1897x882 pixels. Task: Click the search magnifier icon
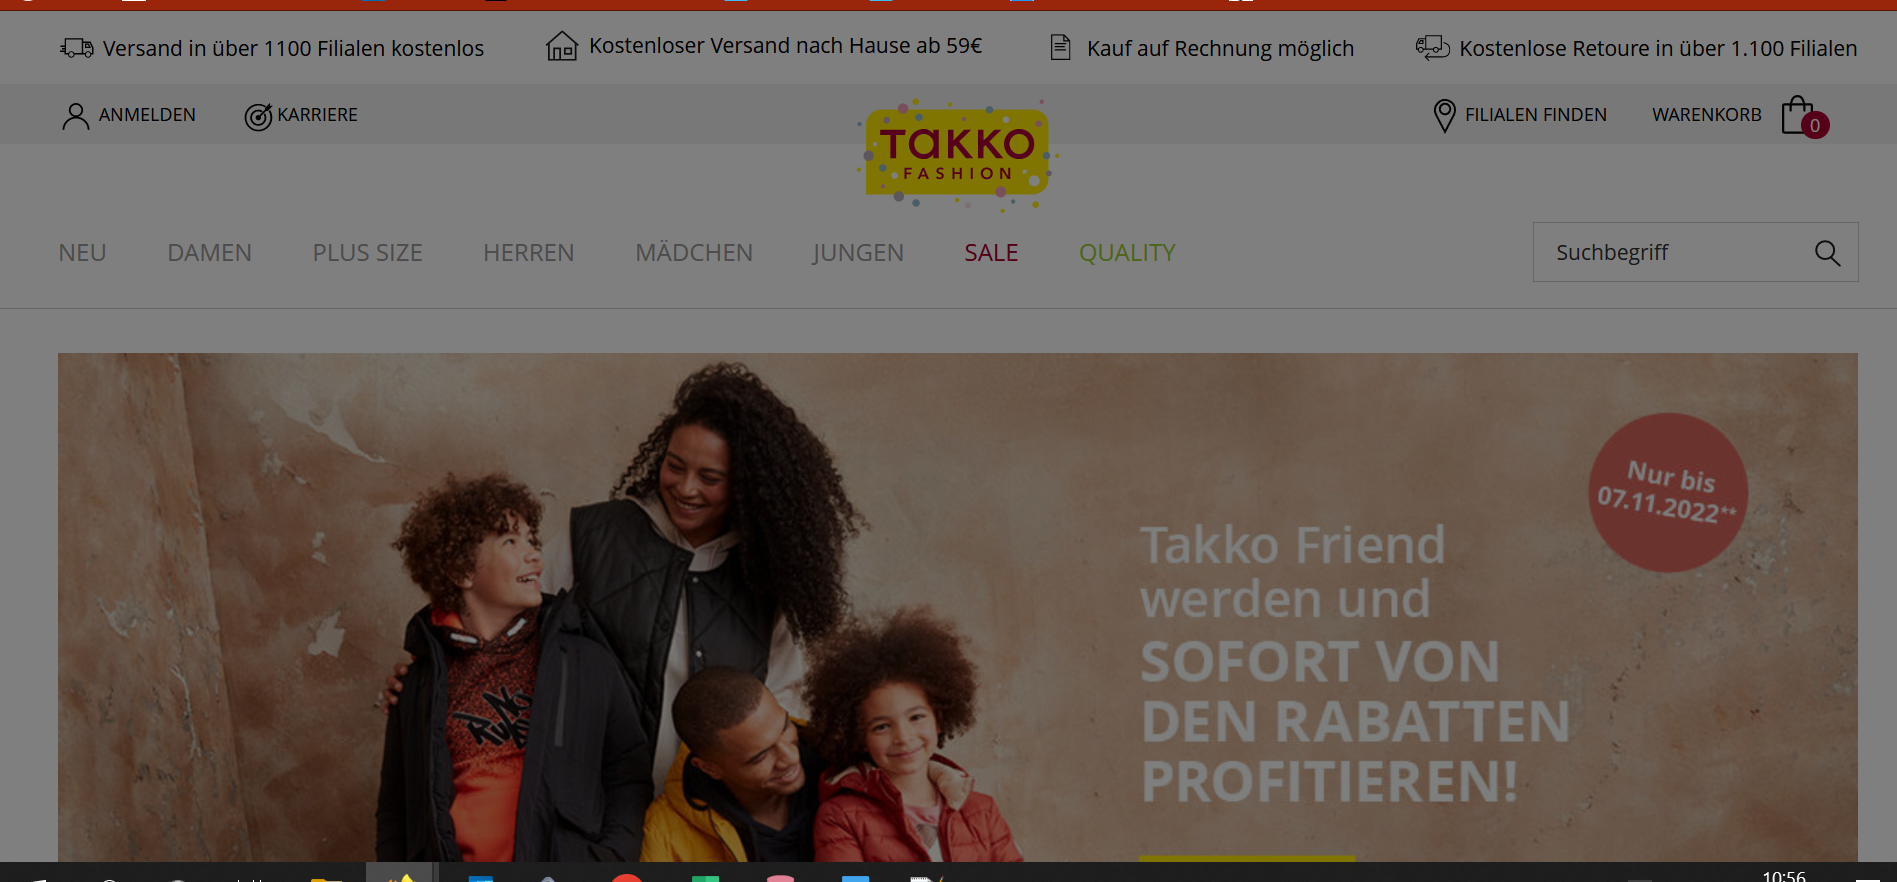1827,253
